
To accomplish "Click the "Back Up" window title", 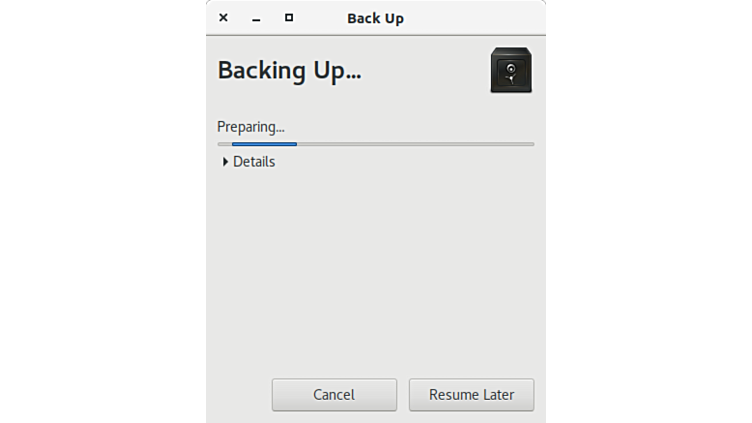I will coord(375,18).
